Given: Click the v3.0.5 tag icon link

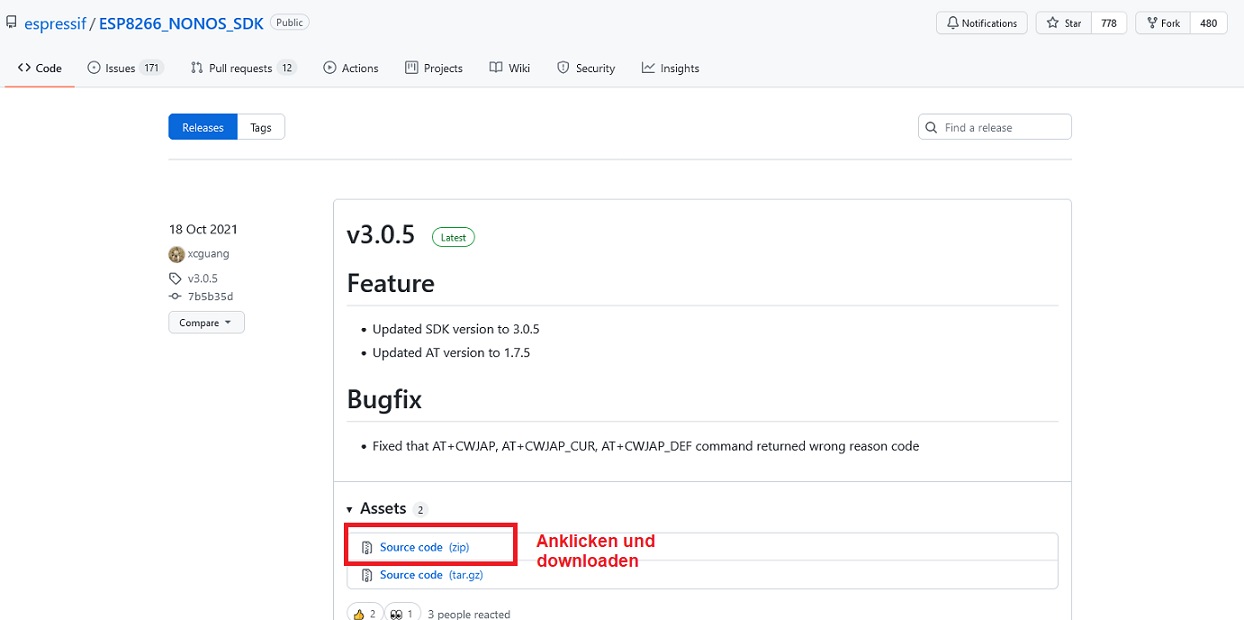Looking at the screenshot, I should [x=176, y=279].
